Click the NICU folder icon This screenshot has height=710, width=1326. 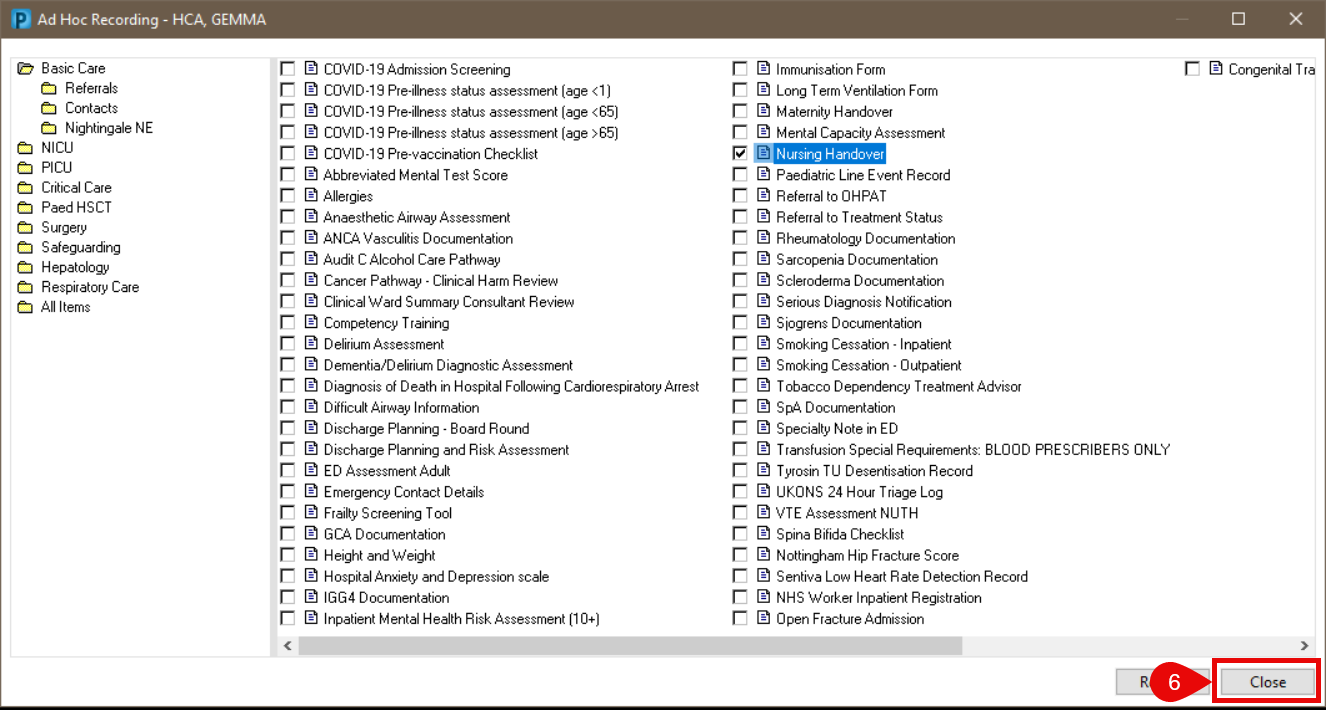pyautogui.click(x=25, y=148)
